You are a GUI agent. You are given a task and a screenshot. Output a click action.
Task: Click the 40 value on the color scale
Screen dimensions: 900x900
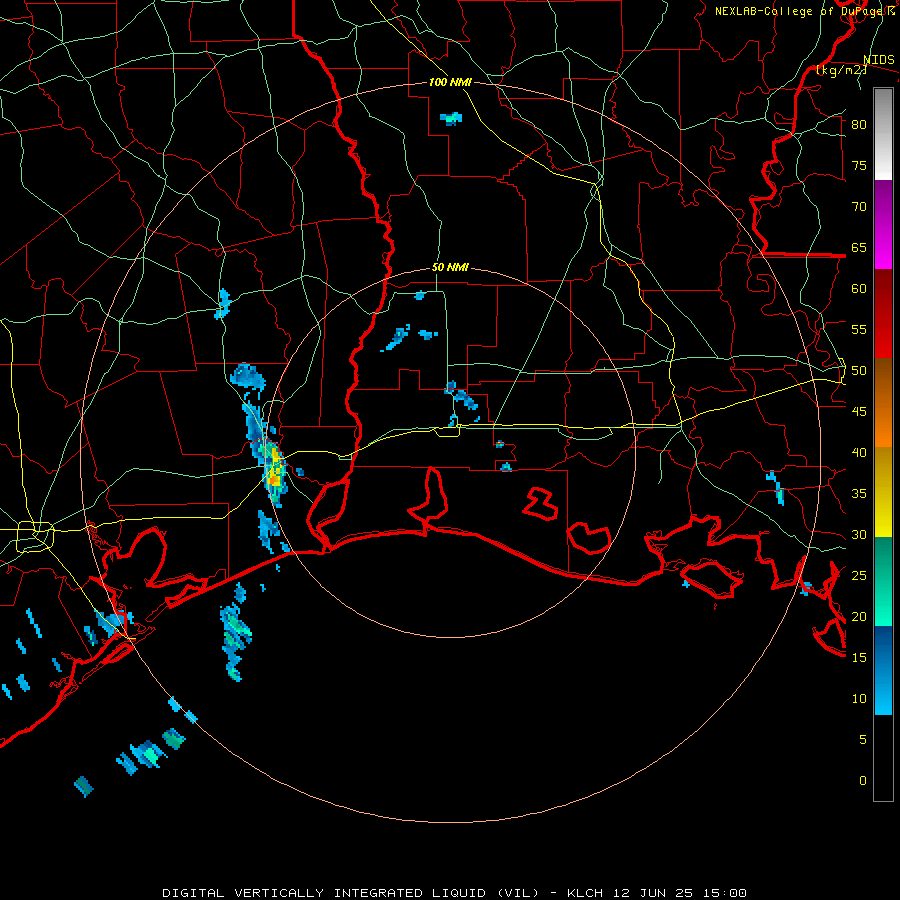(859, 452)
